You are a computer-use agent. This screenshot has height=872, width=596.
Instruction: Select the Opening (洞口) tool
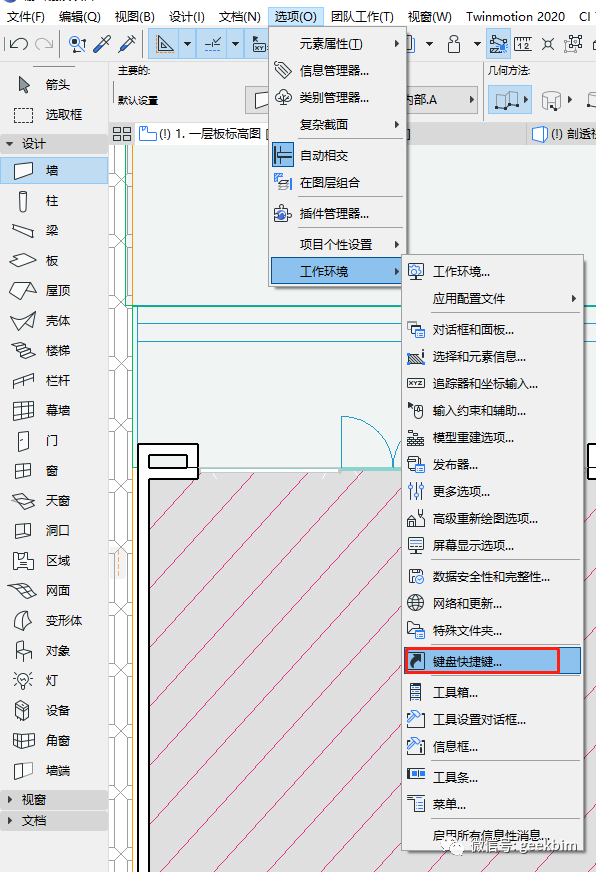pyautogui.click(x=54, y=531)
